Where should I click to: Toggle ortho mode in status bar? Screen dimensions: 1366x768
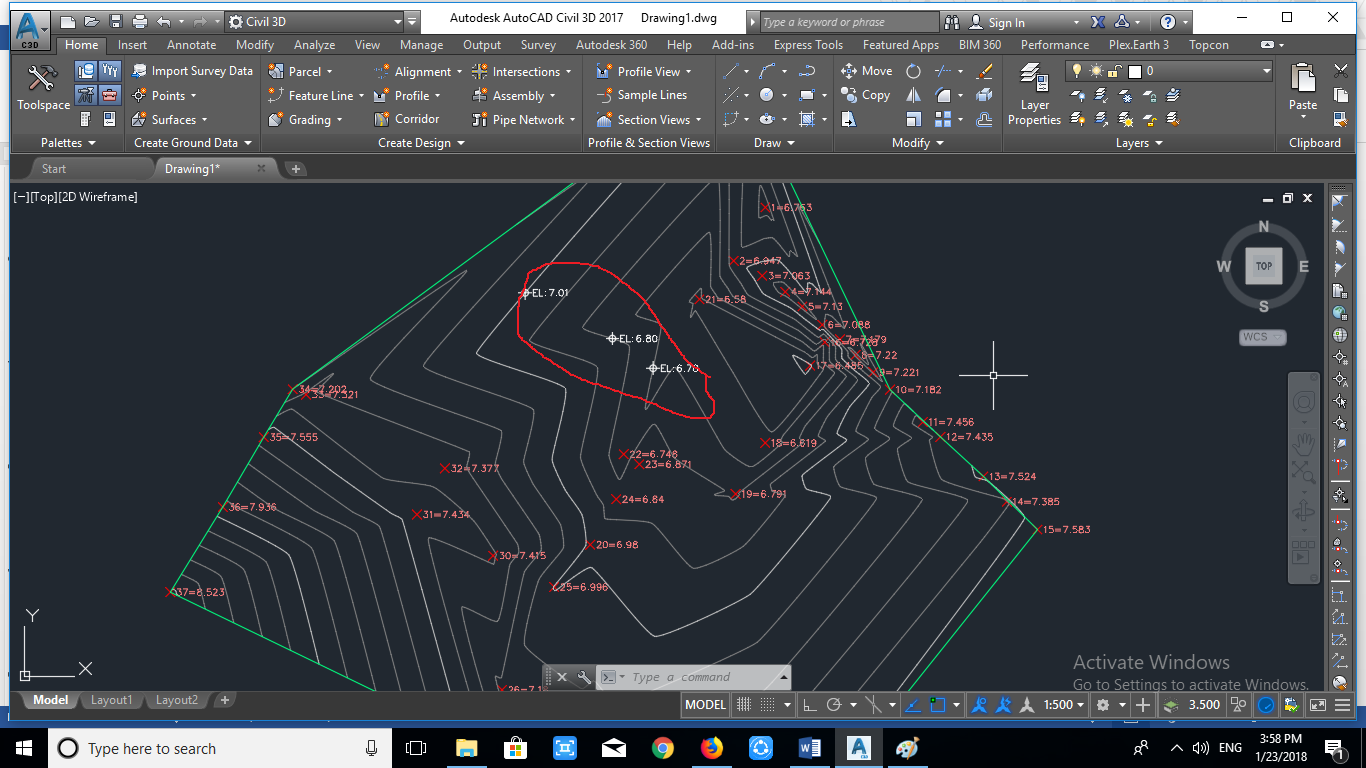(x=811, y=705)
